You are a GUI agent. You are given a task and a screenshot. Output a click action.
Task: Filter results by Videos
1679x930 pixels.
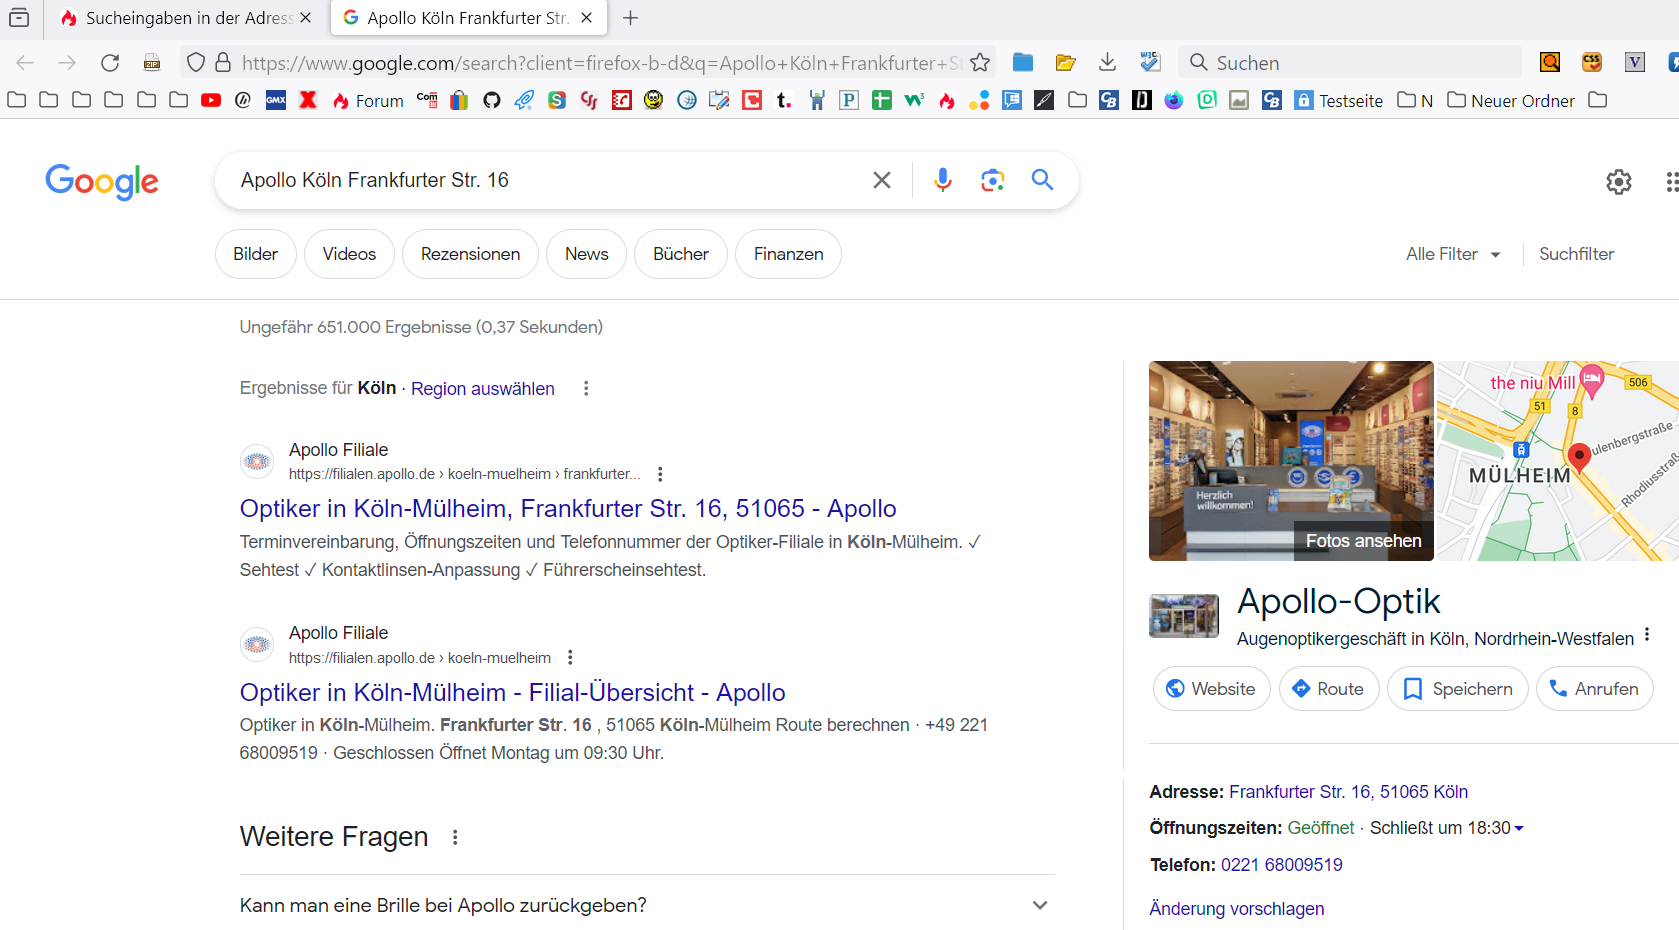(x=349, y=254)
